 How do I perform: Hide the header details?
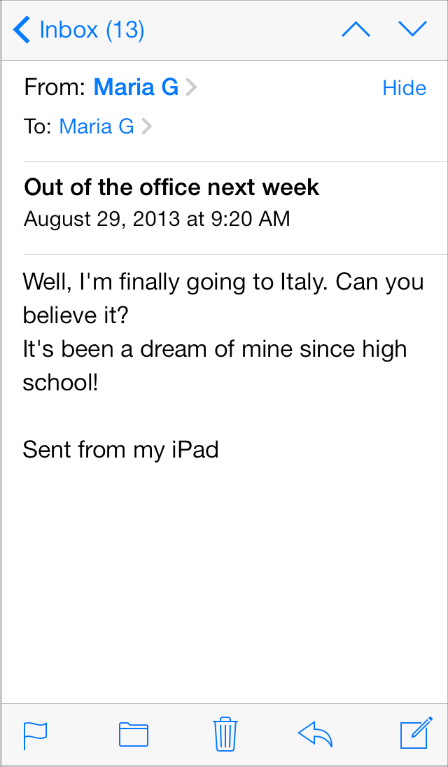point(404,88)
